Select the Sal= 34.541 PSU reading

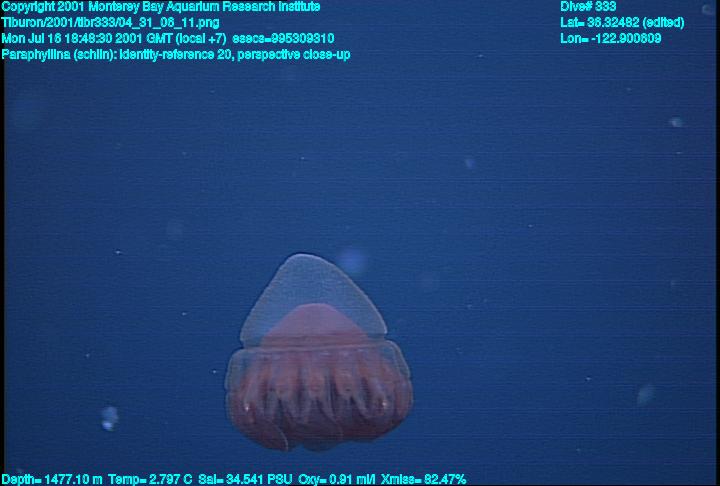245,480
